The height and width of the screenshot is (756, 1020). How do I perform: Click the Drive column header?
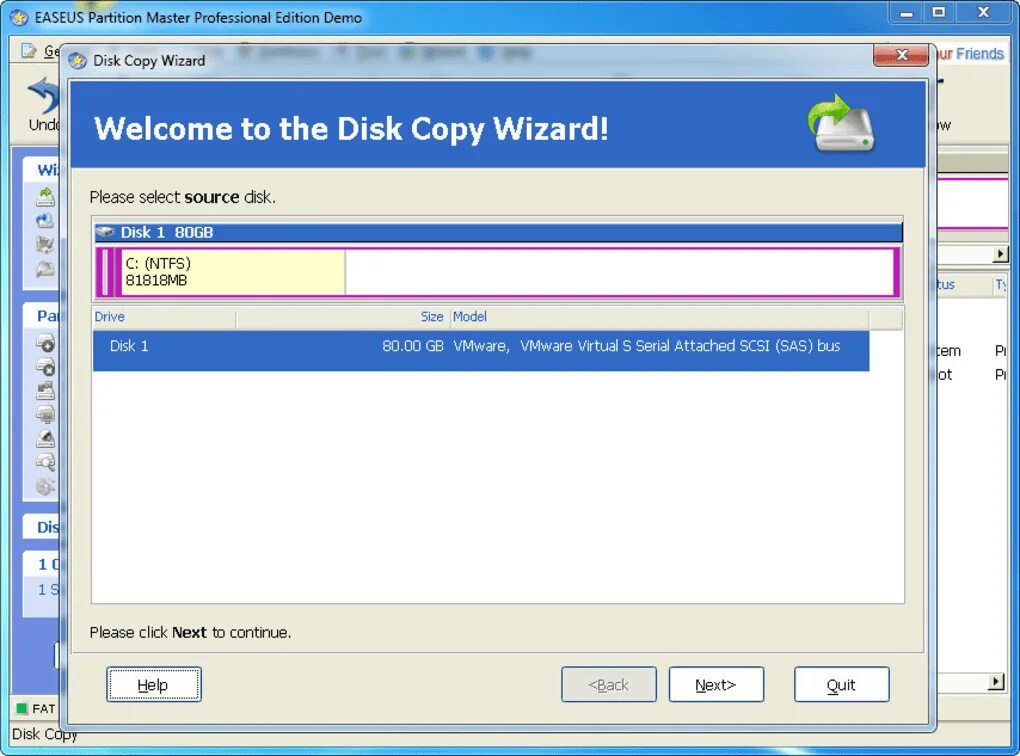coord(164,317)
